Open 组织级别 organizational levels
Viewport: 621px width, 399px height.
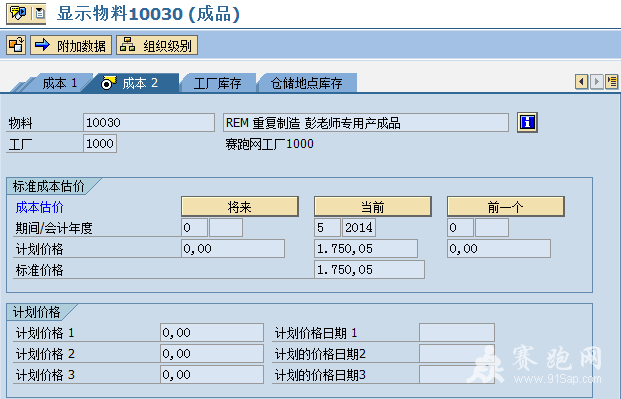(157, 45)
